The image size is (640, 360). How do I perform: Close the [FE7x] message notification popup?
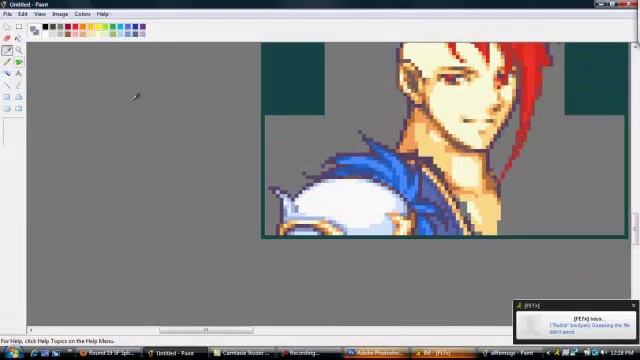pyautogui.click(x=633, y=305)
